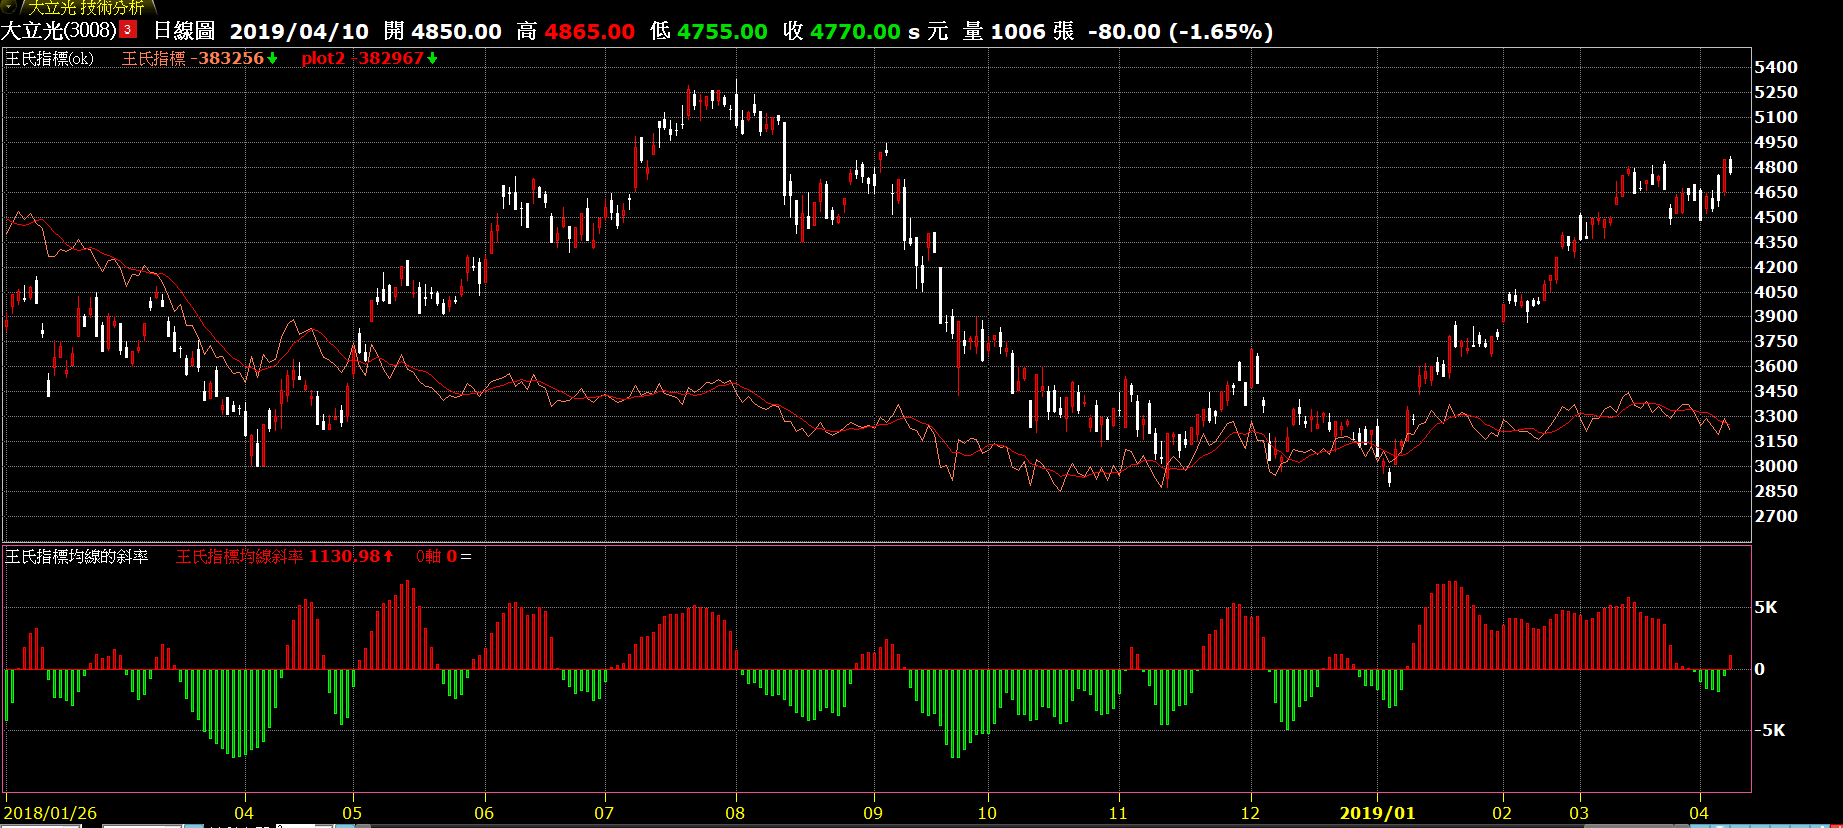Click the 2018/01/26 start date on axis

(x=50, y=813)
